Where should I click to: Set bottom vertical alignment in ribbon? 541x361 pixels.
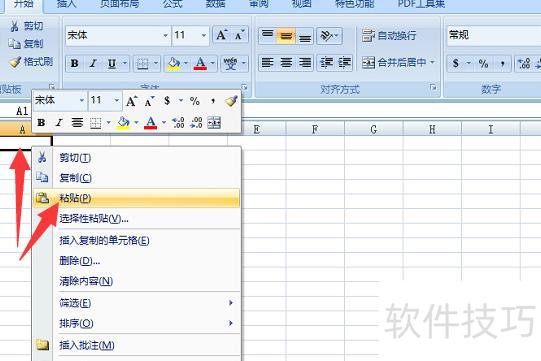click(305, 36)
